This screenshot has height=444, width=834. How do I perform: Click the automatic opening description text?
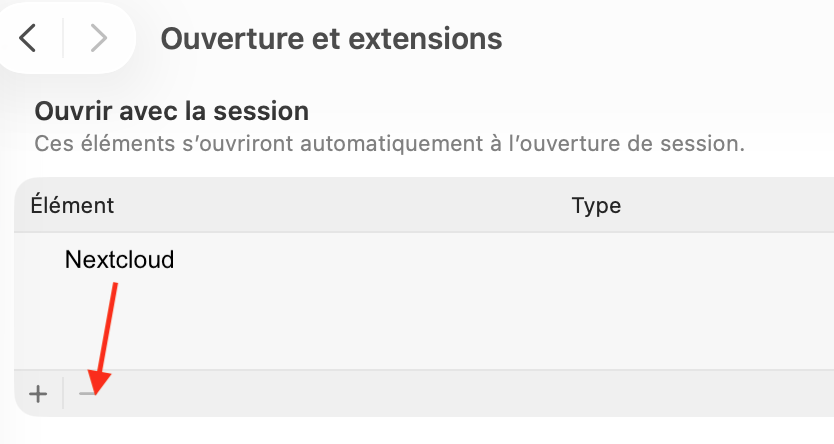point(389,142)
